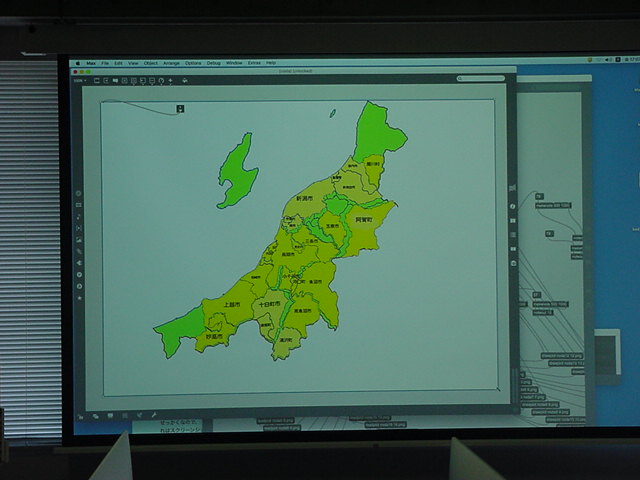640x480 pixels.
Task: Open the Window menu
Action: coord(234,63)
